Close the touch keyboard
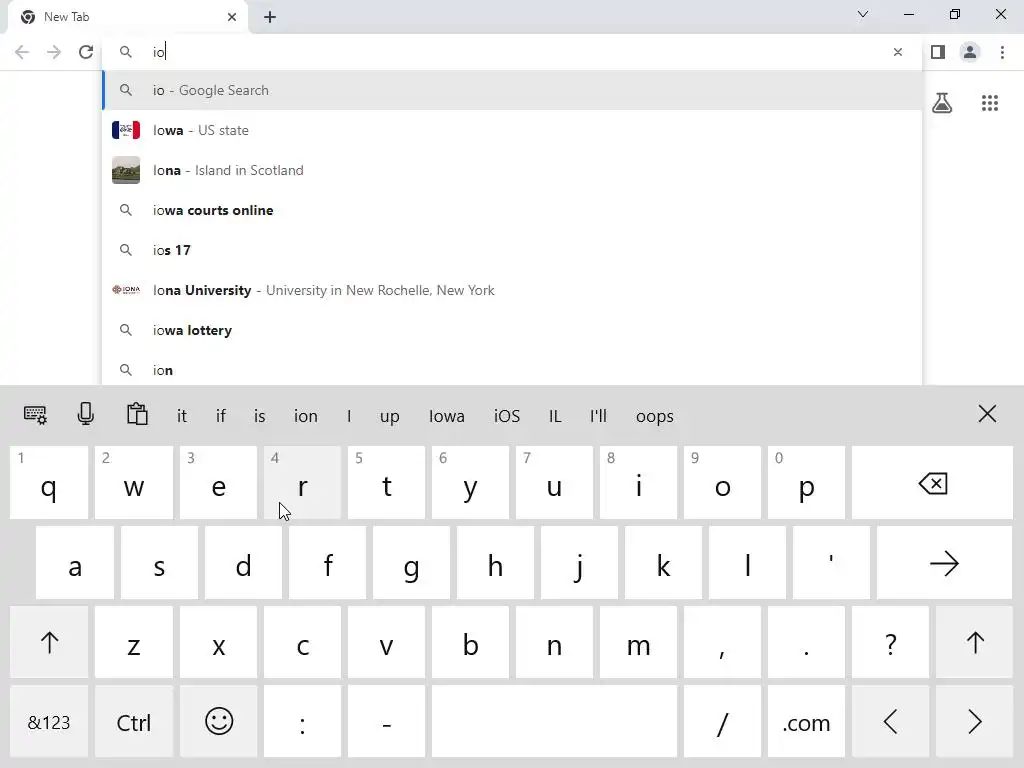The image size is (1024, 768). tap(987, 413)
